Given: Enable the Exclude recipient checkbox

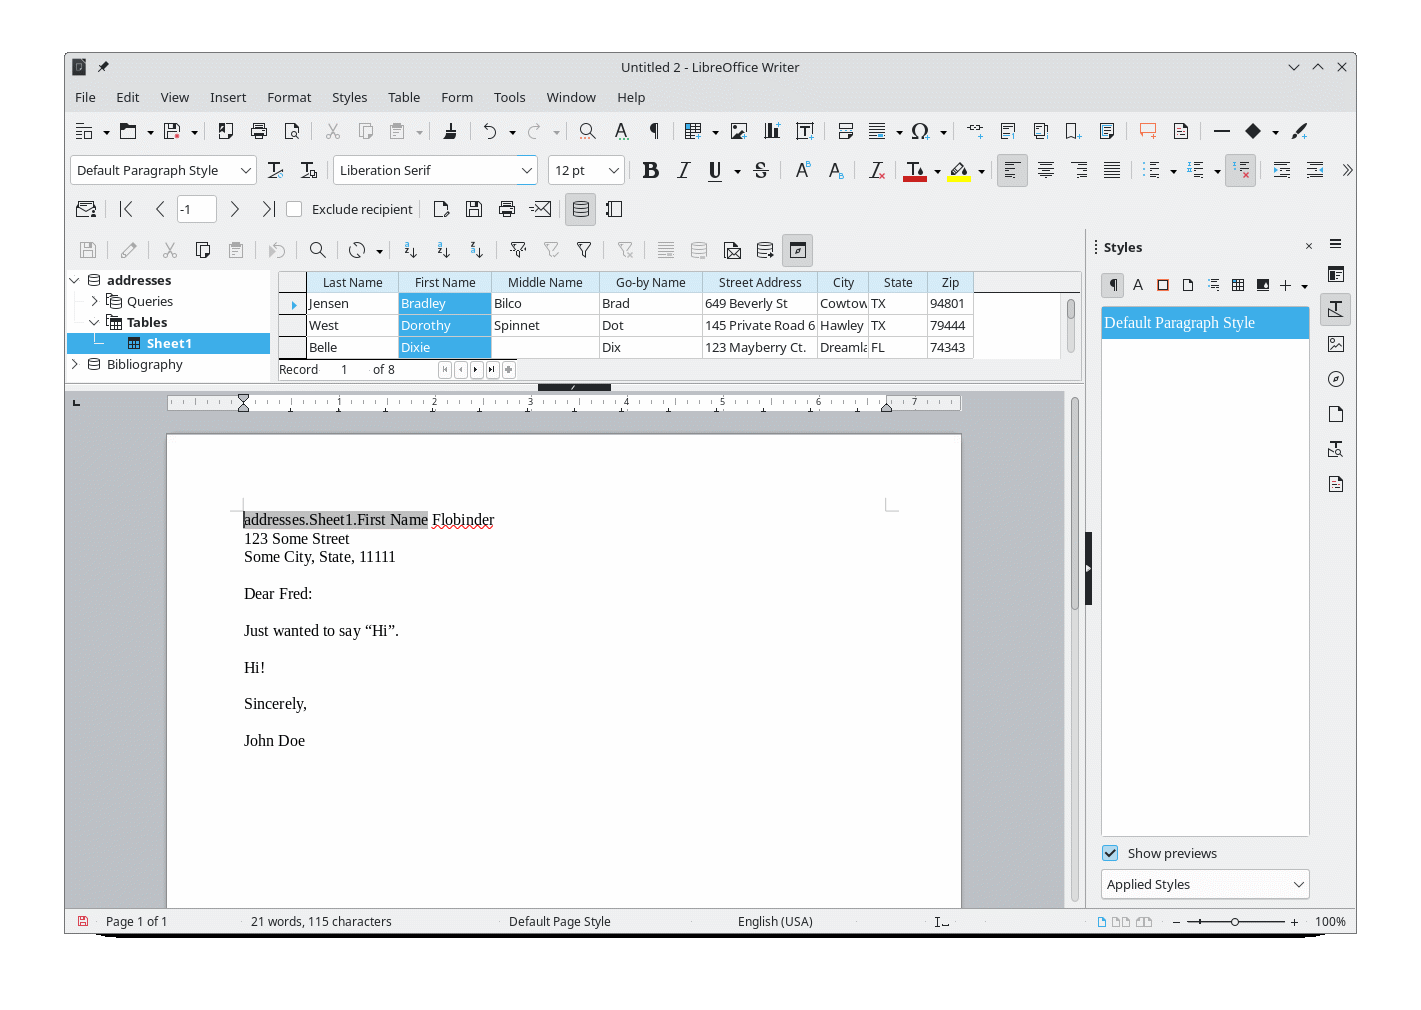Looking at the screenshot, I should 294,209.
